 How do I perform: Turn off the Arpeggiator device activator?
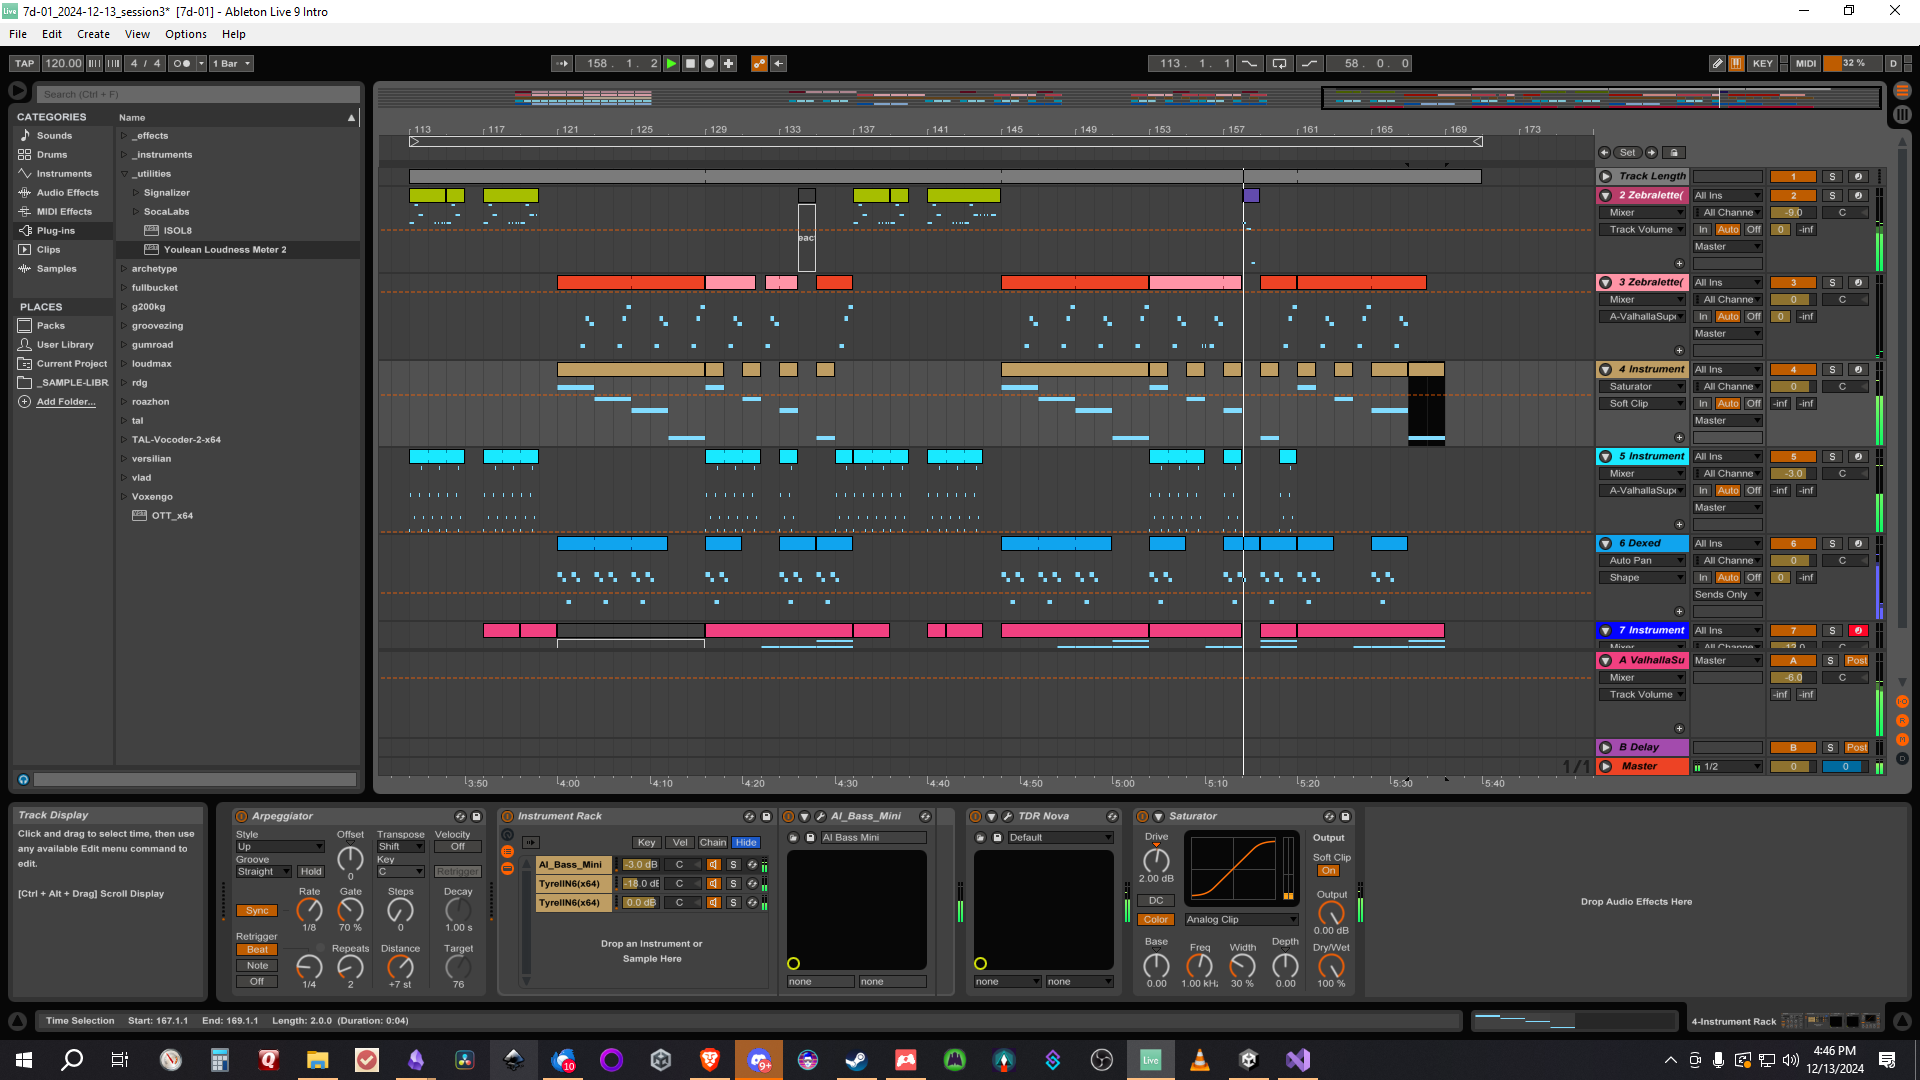pyautogui.click(x=241, y=816)
